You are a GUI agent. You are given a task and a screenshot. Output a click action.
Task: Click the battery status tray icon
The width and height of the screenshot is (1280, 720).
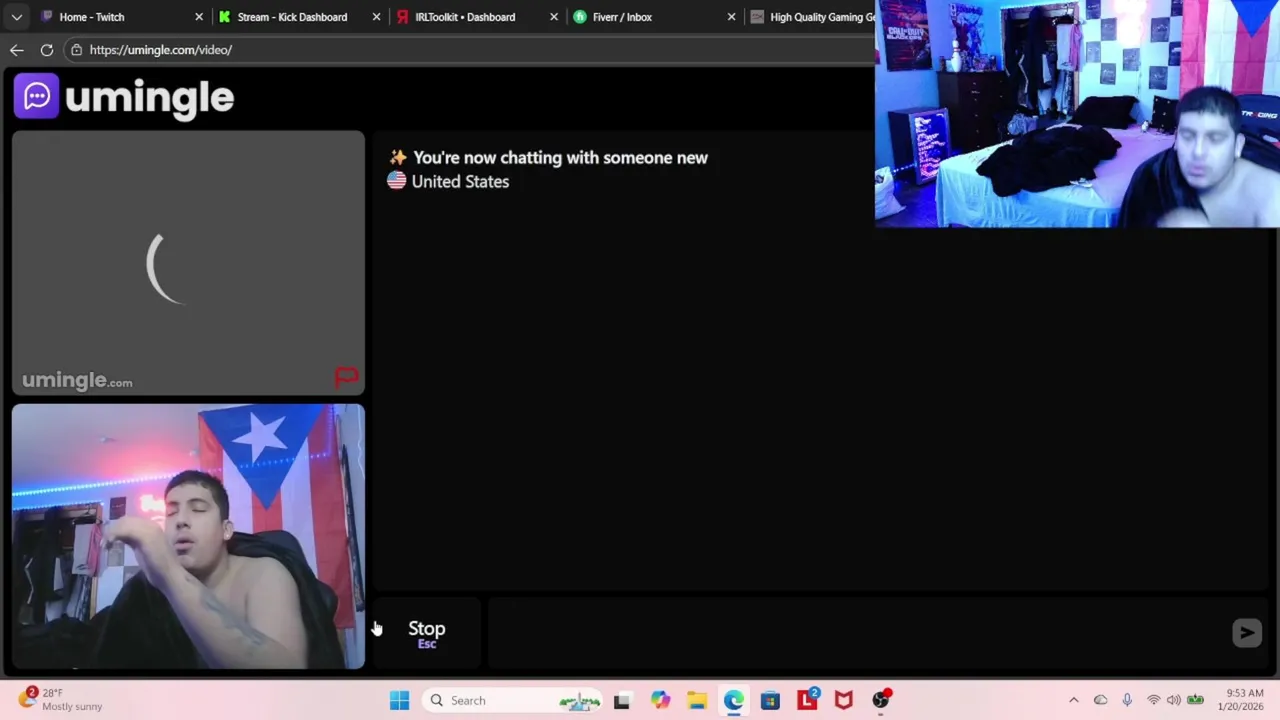(1195, 700)
